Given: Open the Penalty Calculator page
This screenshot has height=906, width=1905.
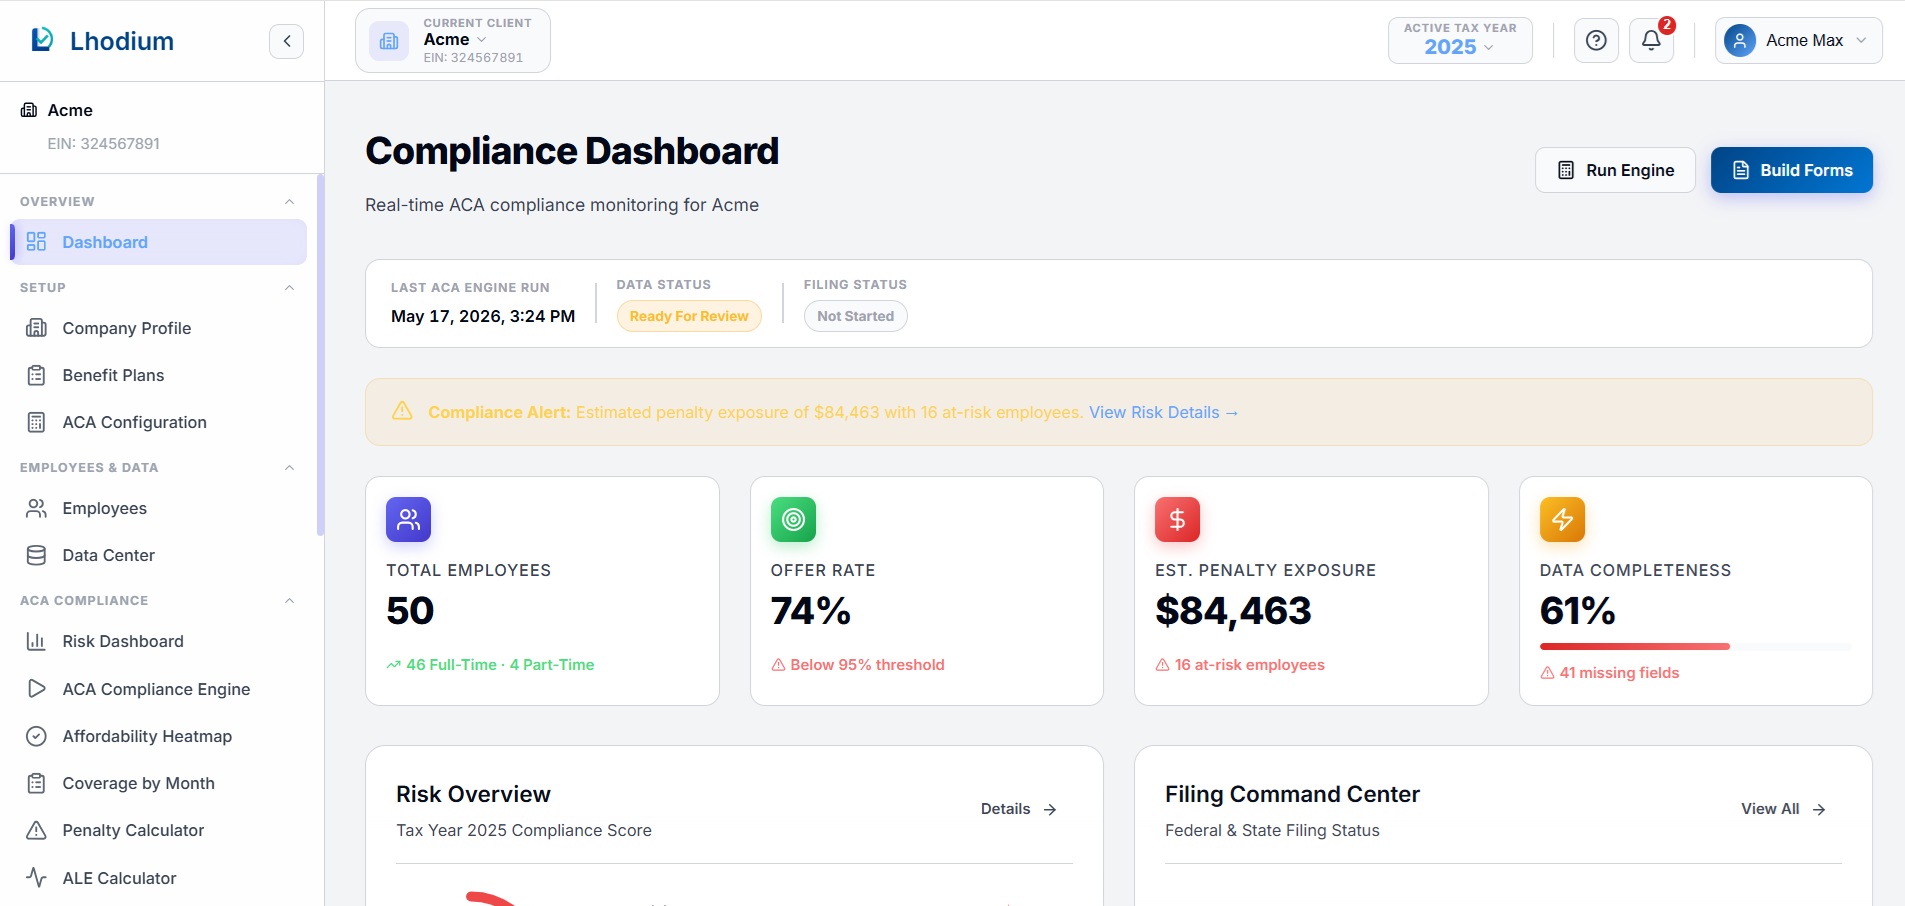Looking at the screenshot, I should pyautogui.click(x=159, y=830).
